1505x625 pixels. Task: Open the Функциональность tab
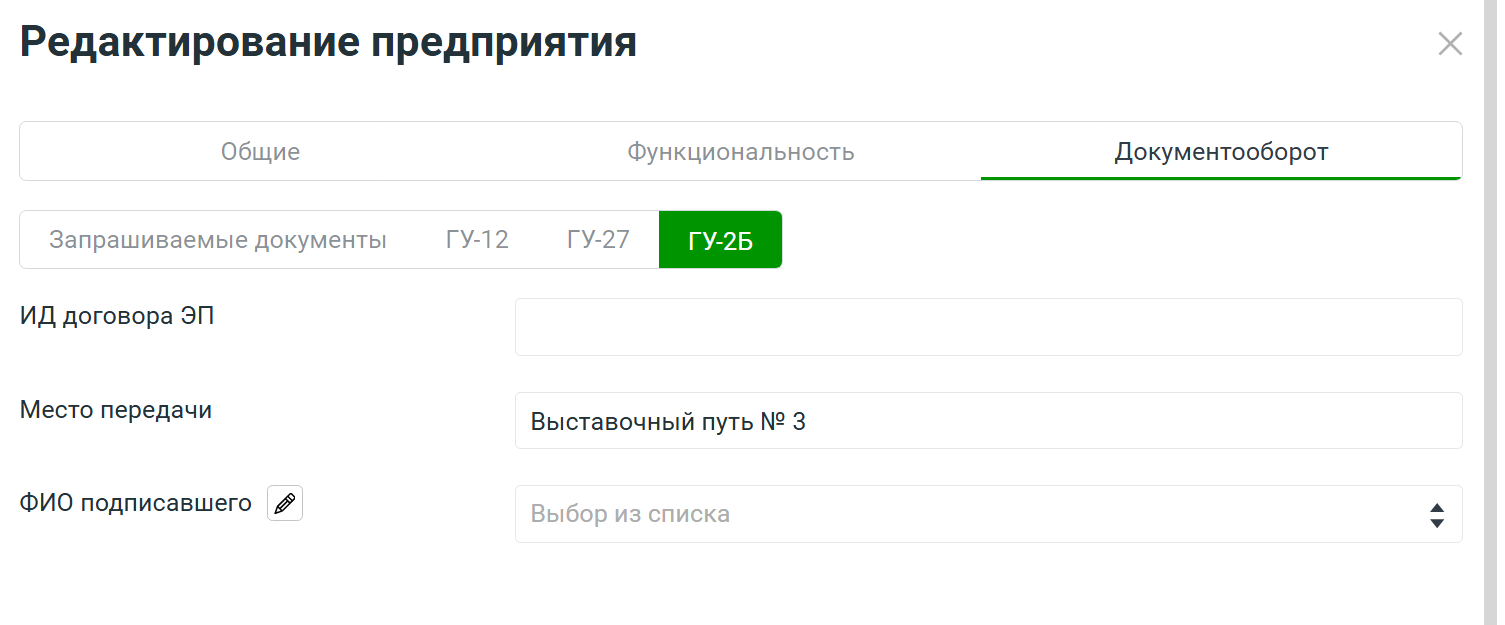coord(740,152)
